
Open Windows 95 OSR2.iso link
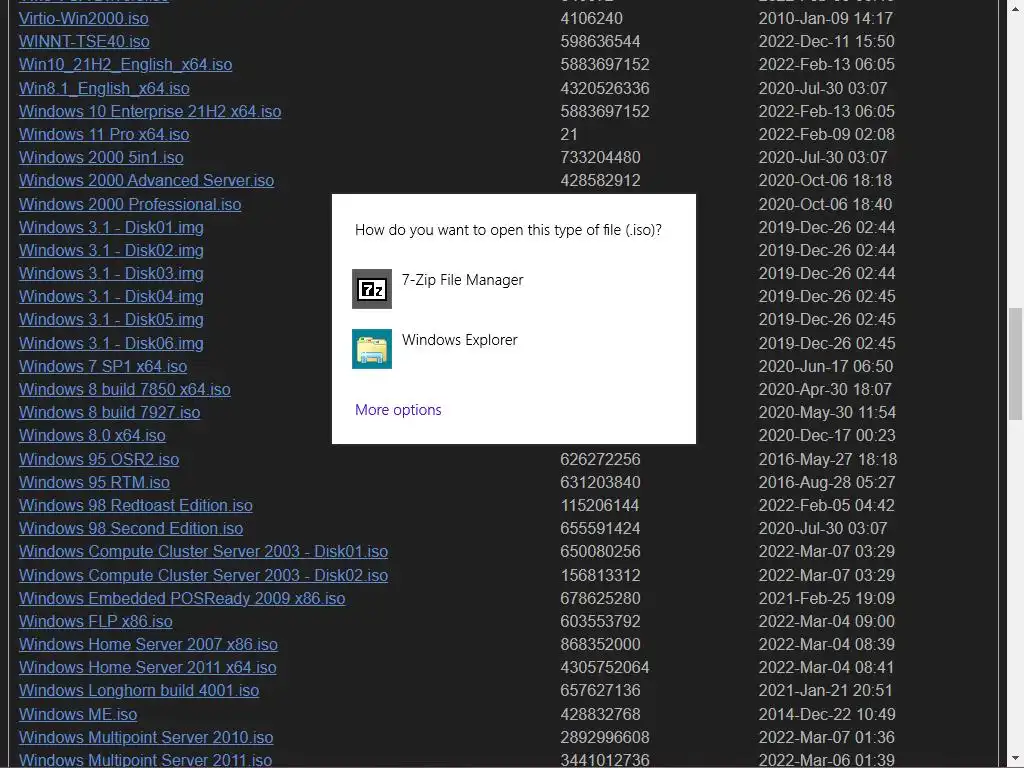click(99, 459)
